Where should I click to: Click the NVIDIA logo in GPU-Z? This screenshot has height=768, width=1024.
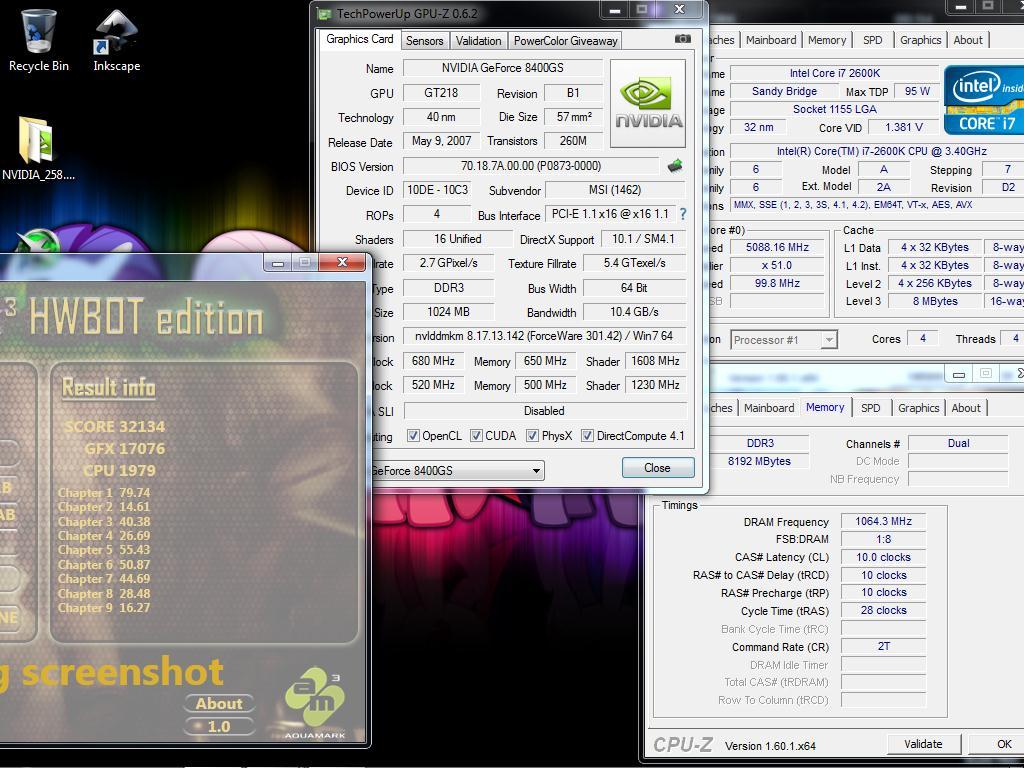tap(648, 103)
